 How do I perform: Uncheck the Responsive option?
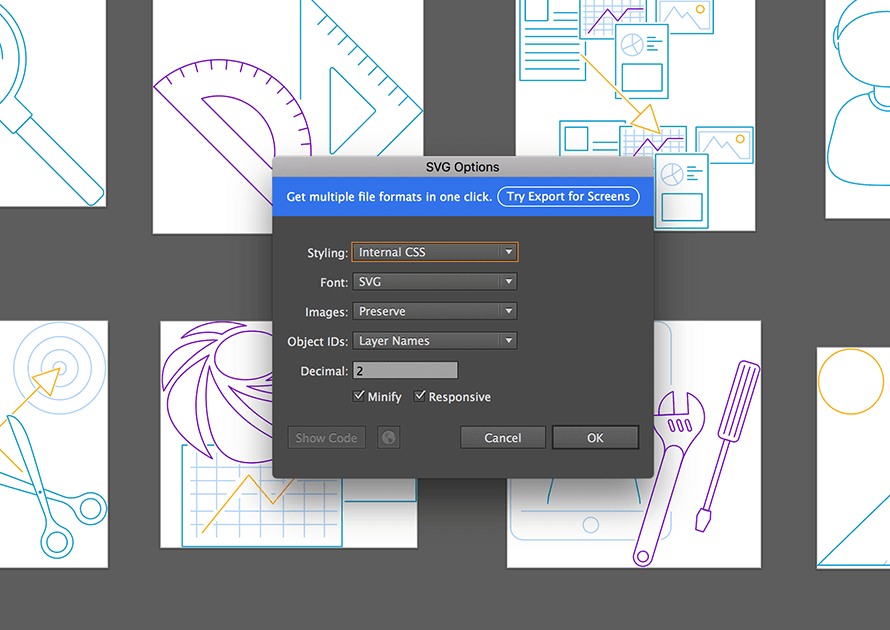click(420, 395)
